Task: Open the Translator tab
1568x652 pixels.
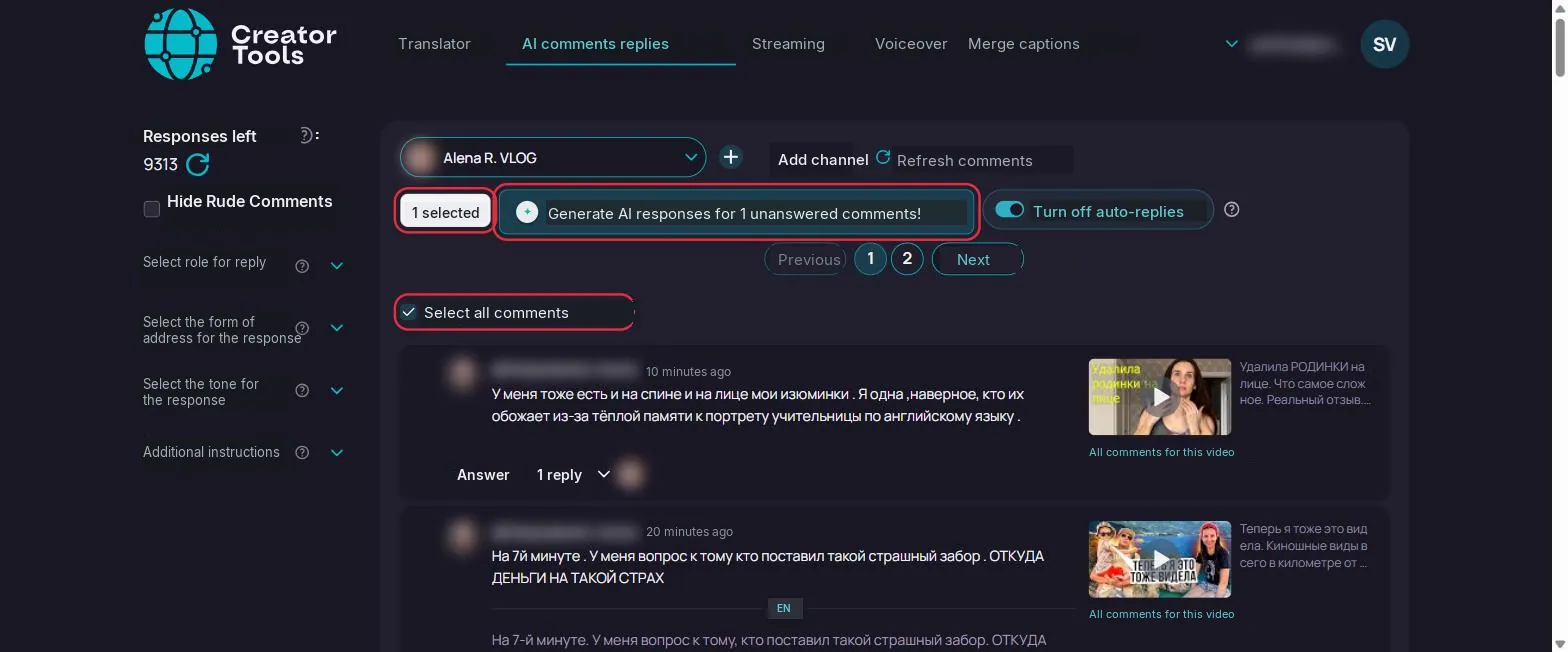Action: click(x=434, y=44)
